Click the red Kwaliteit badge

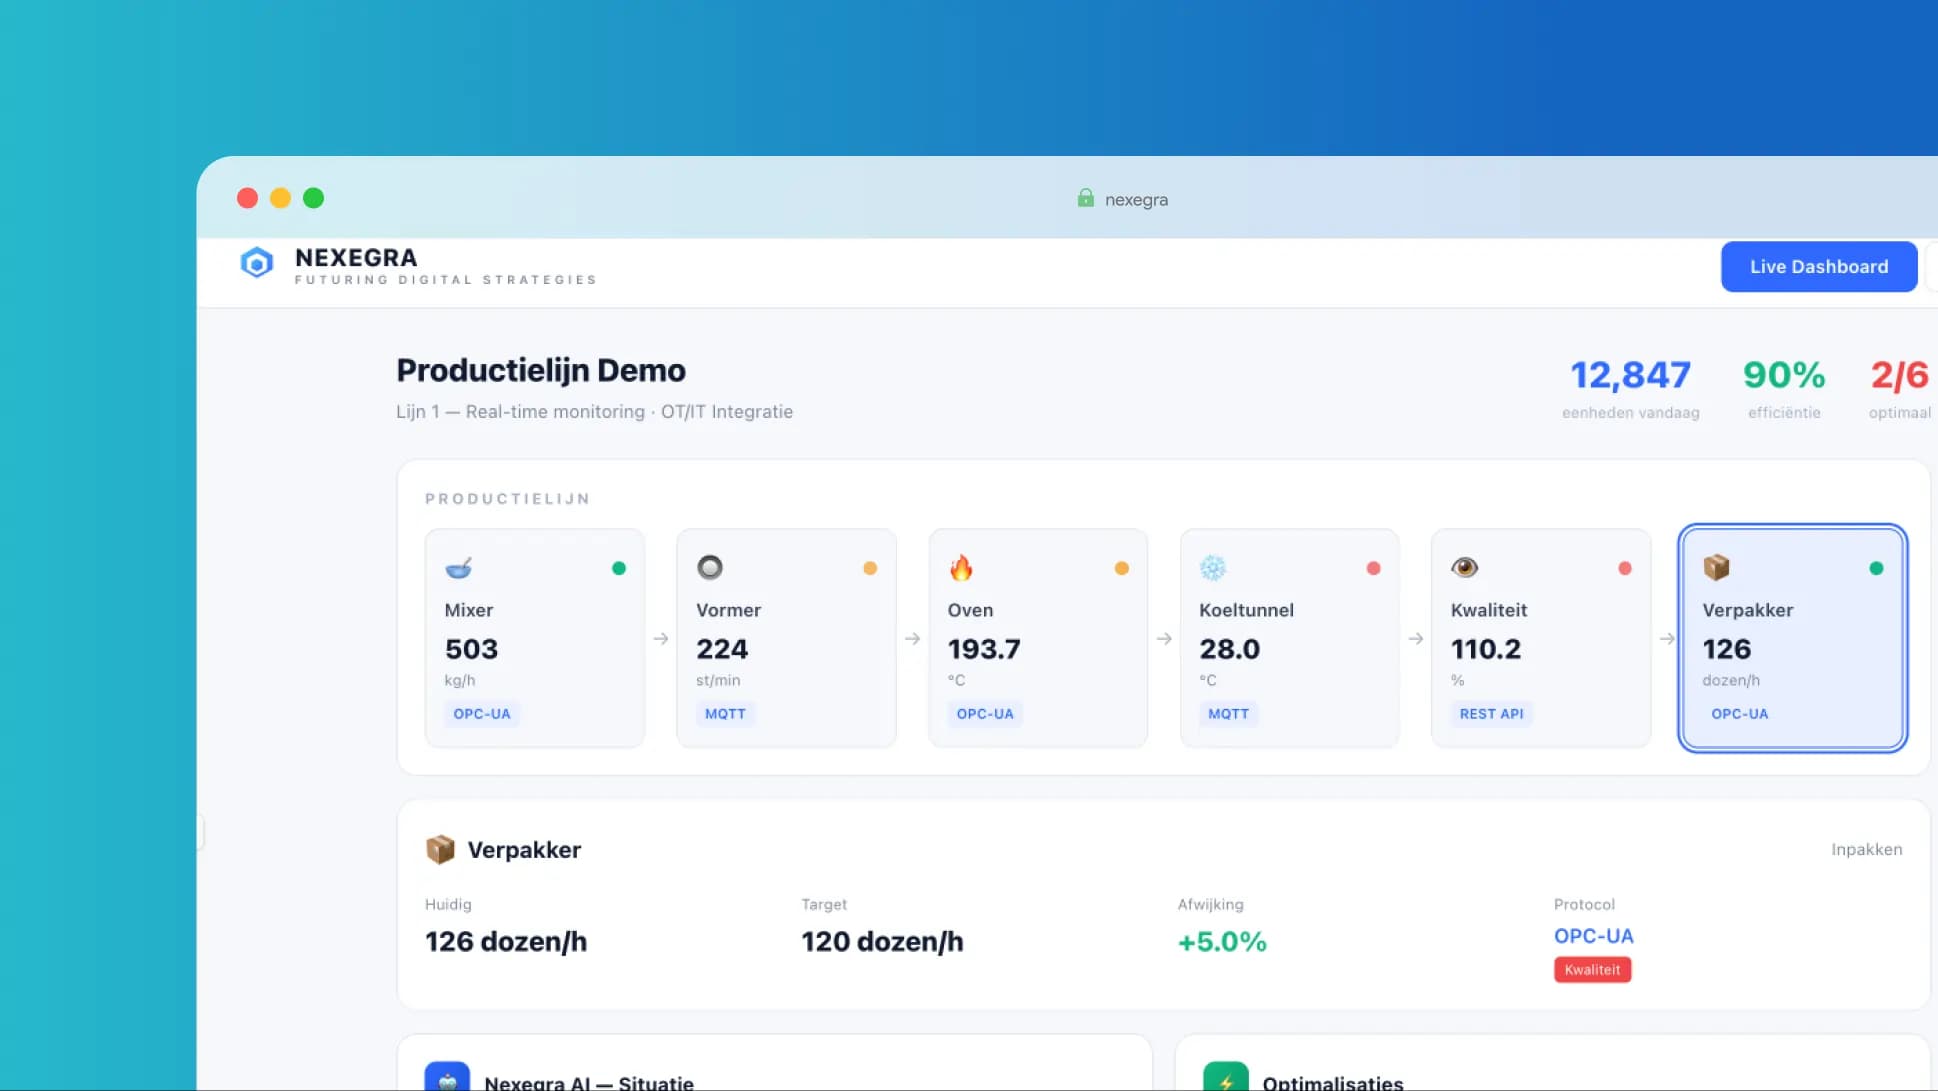tap(1592, 970)
